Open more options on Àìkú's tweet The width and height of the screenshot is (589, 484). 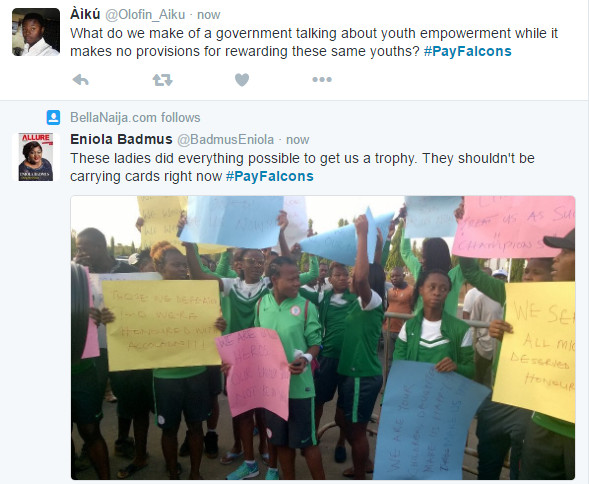coord(322,80)
